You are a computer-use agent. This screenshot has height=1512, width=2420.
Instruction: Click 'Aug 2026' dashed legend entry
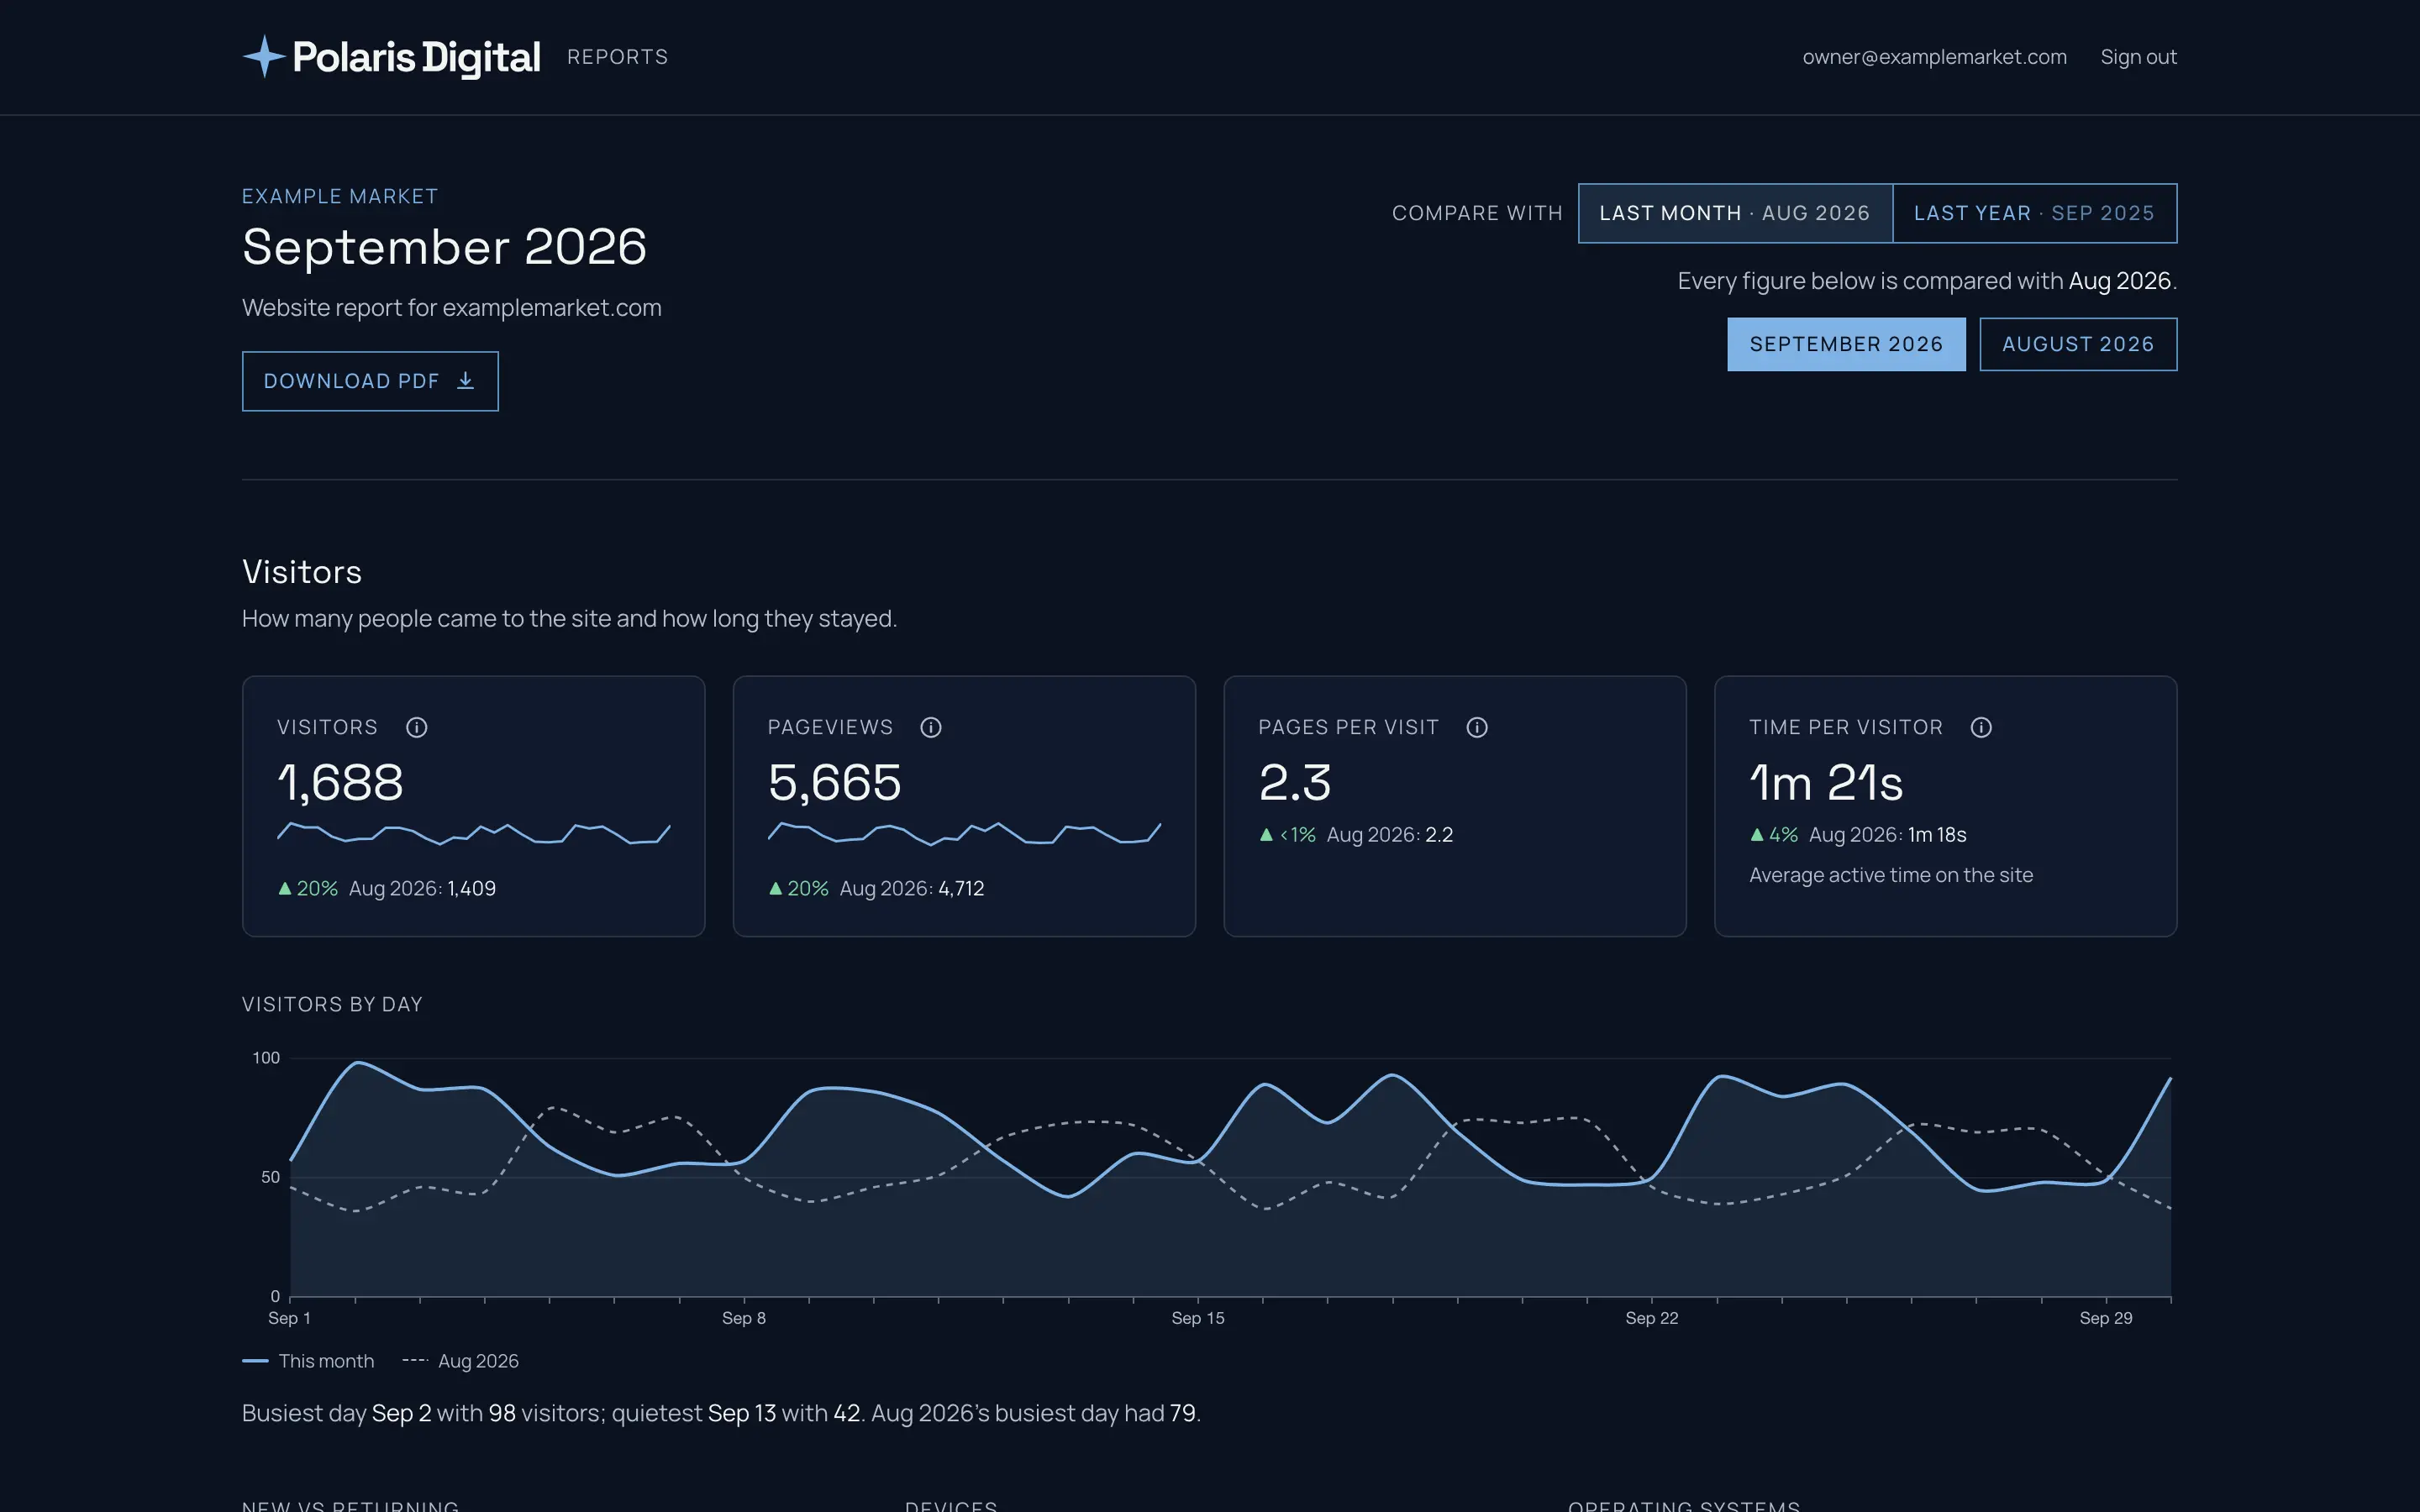[460, 1361]
